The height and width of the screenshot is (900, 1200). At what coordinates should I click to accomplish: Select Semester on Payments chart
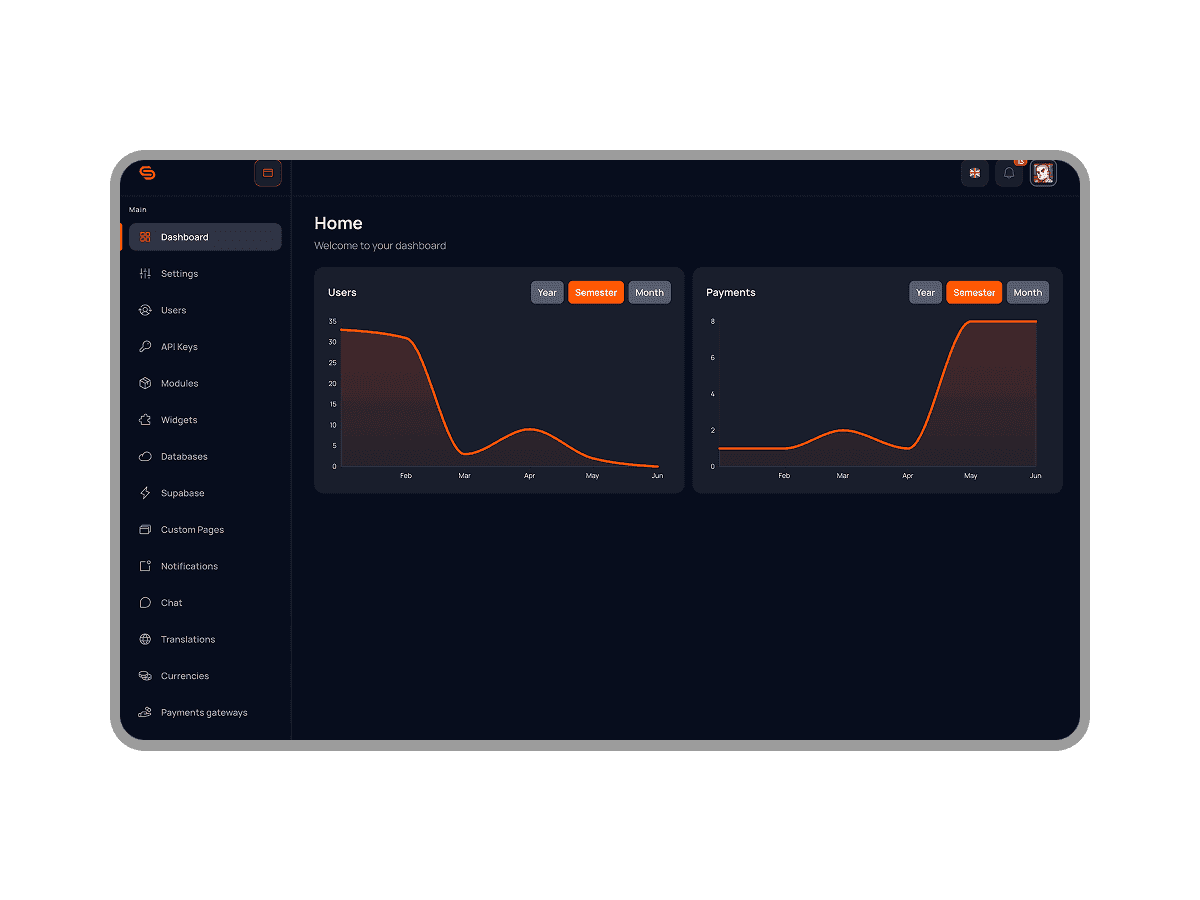[x=974, y=293]
